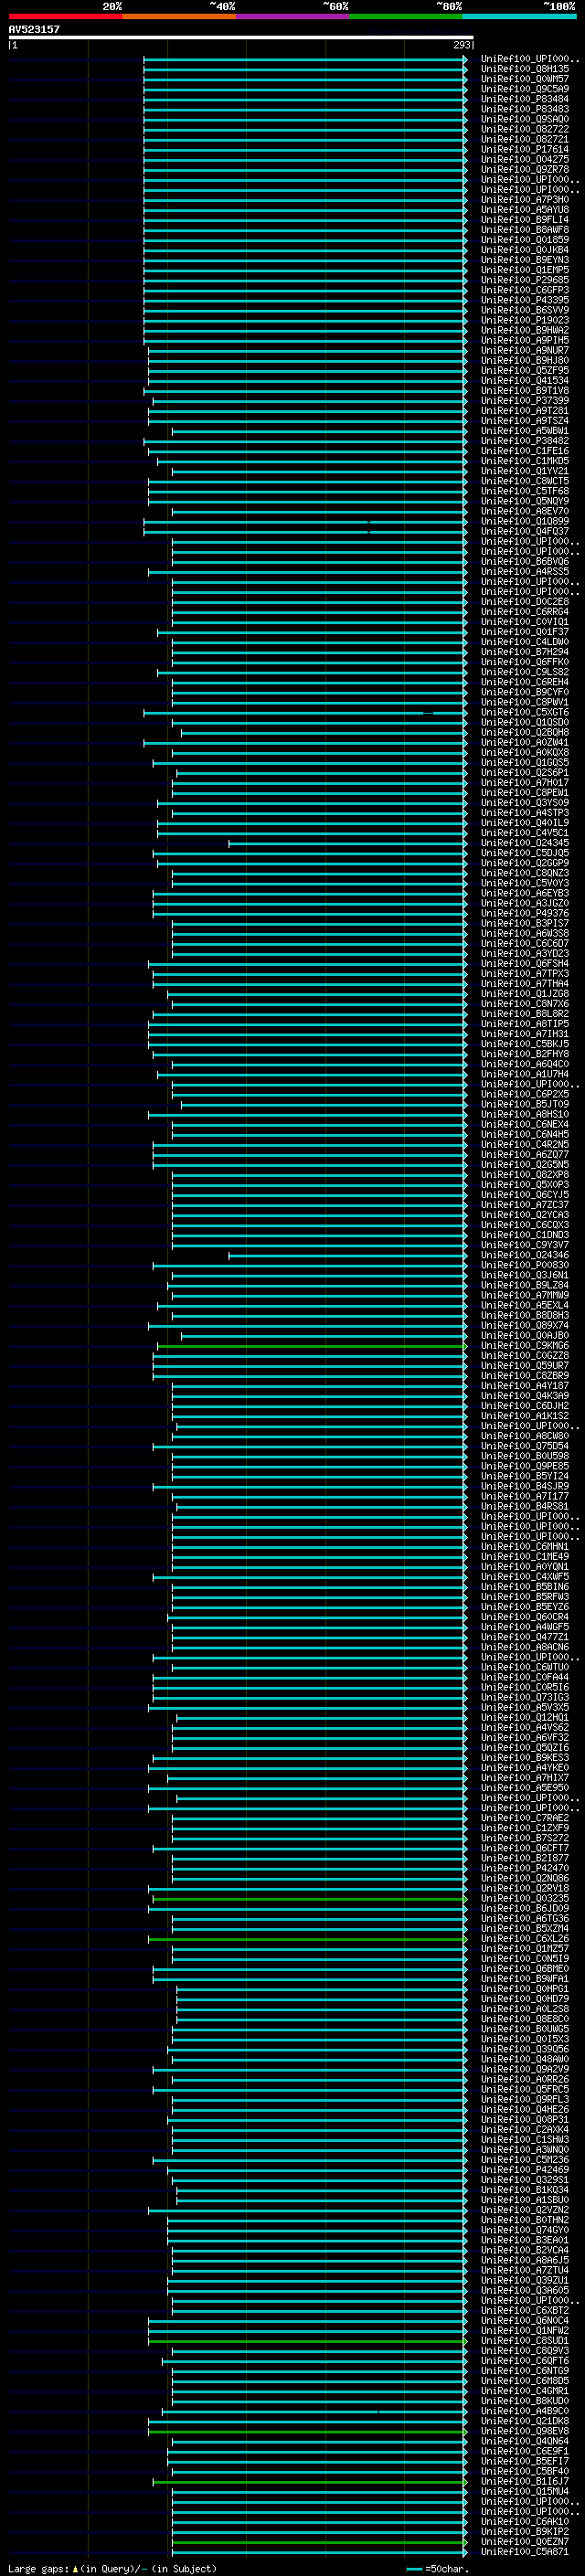Select UniRef100_Q4FQ37 label

tap(524, 531)
